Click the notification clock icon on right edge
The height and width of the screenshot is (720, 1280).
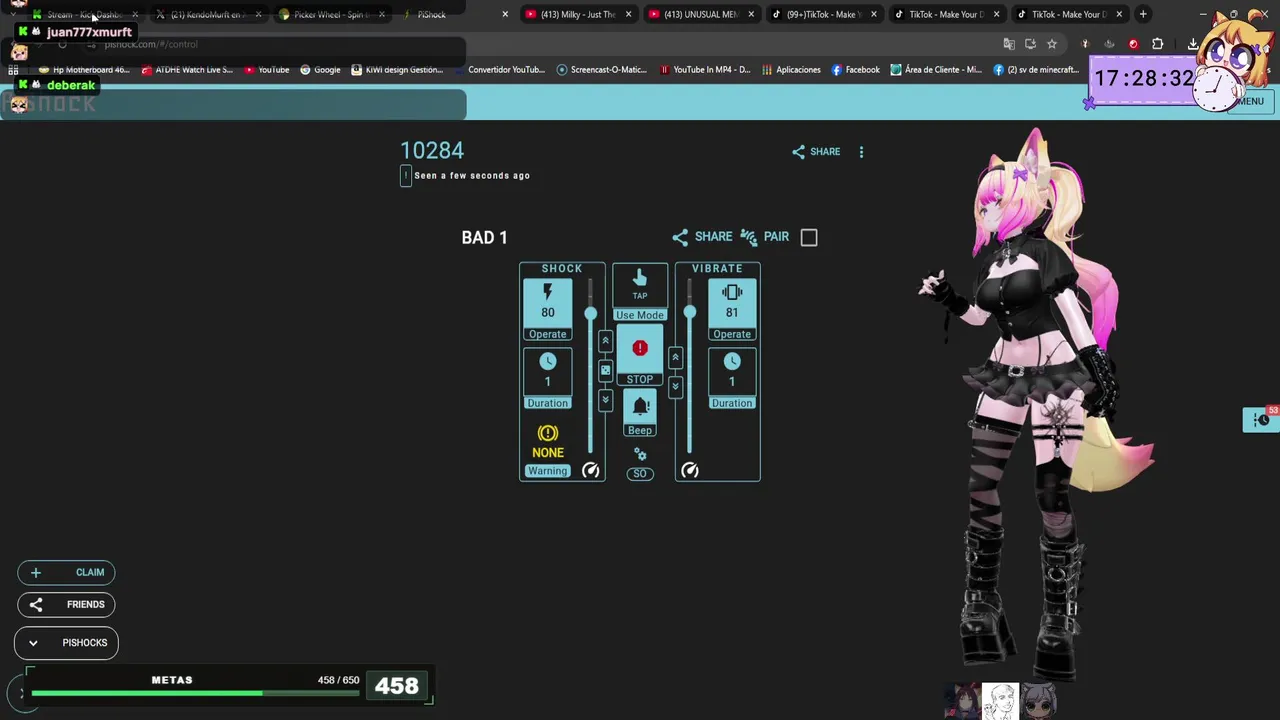(1261, 420)
